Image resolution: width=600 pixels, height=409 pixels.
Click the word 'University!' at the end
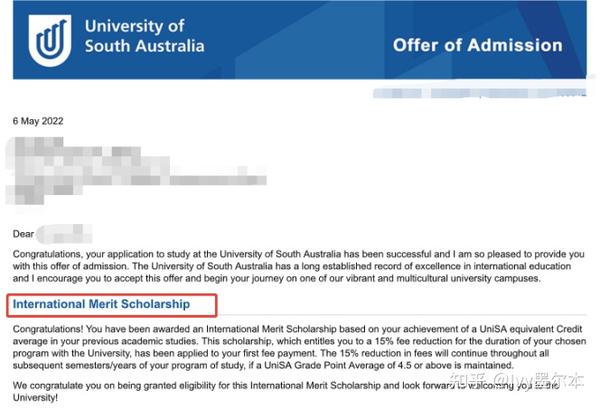click(35, 398)
